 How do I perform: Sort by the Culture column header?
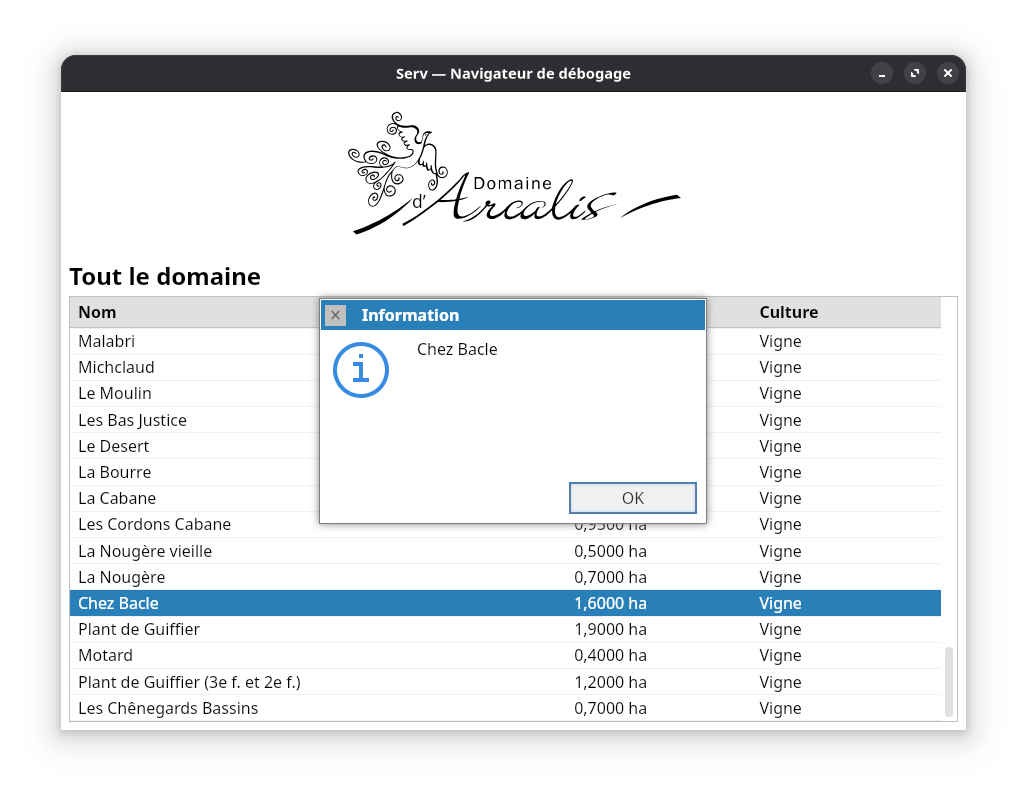coord(788,312)
